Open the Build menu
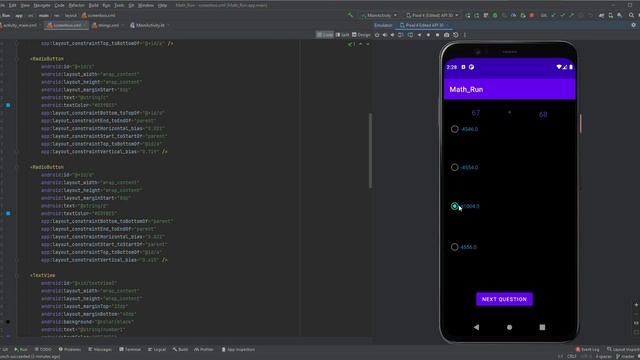Image resolution: width=640 pixels, height=360 pixels. pyautogui.click(x=93, y=5)
